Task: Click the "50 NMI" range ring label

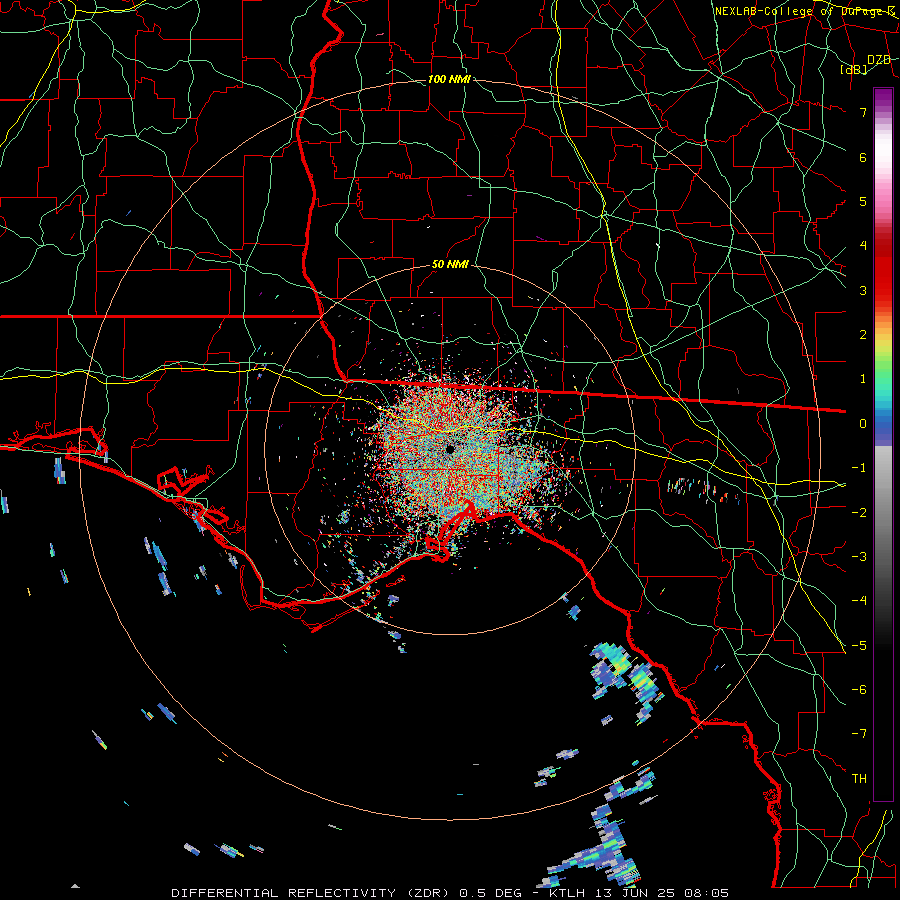Action: [x=450, y=264]
